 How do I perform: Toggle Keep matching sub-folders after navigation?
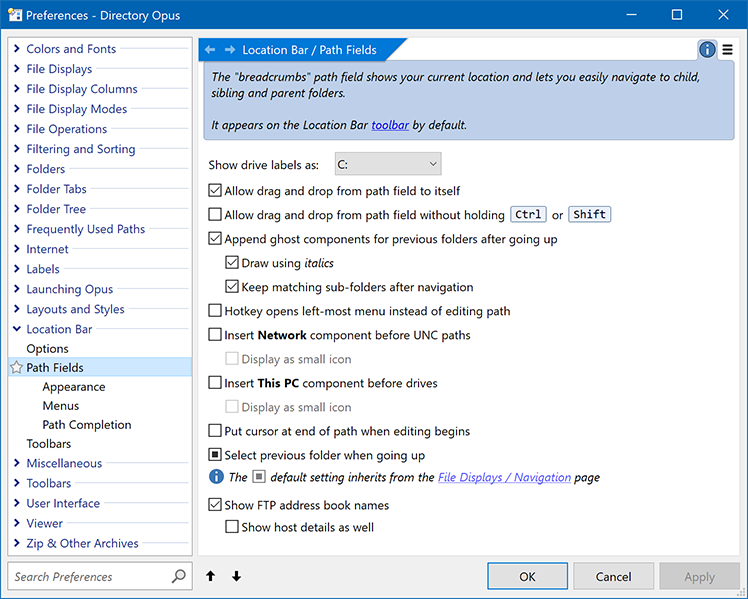[x=232, y=287]
